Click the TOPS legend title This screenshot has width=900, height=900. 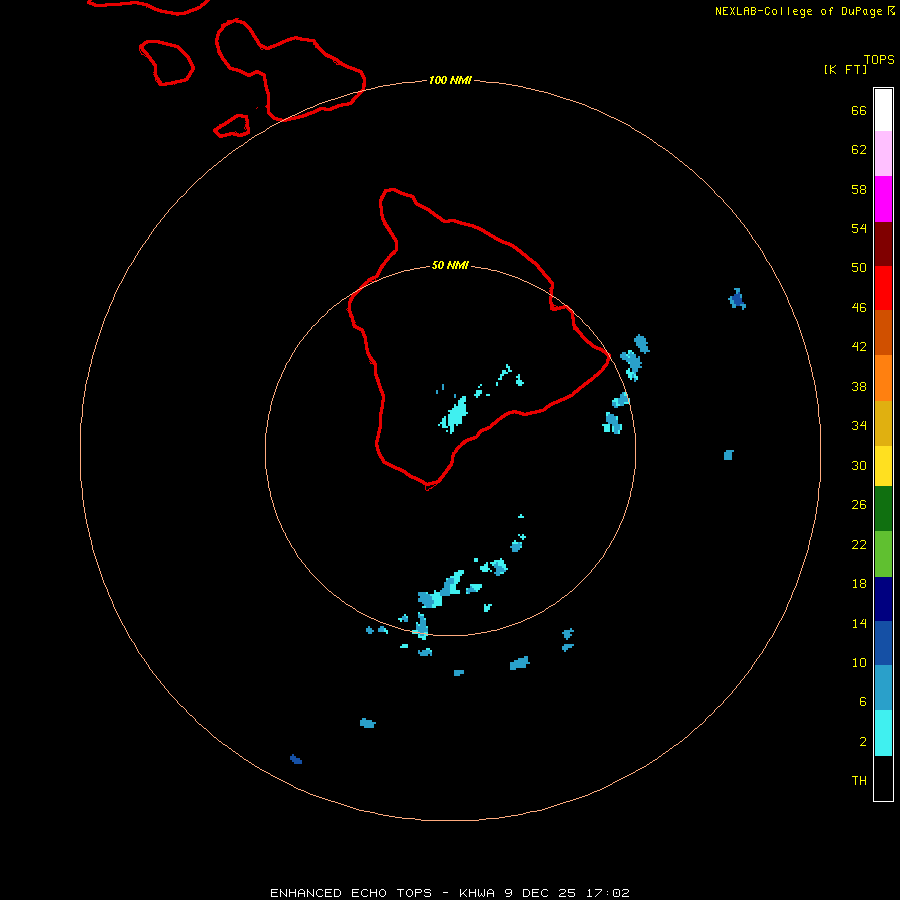point(879,59)
